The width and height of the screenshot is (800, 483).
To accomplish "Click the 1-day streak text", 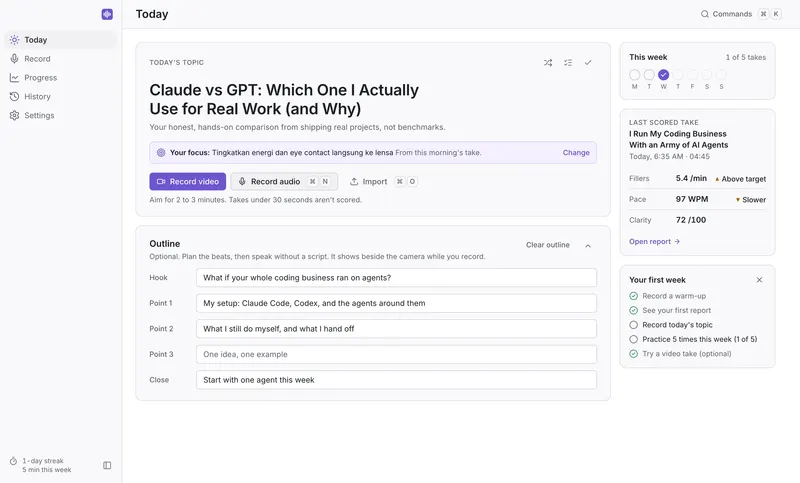I will (43, 461).
